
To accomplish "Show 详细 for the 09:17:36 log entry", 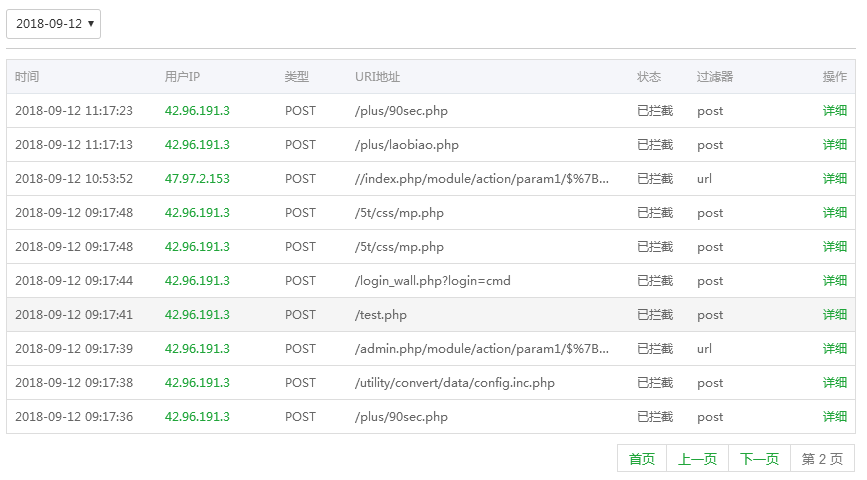I will point(834,417).
